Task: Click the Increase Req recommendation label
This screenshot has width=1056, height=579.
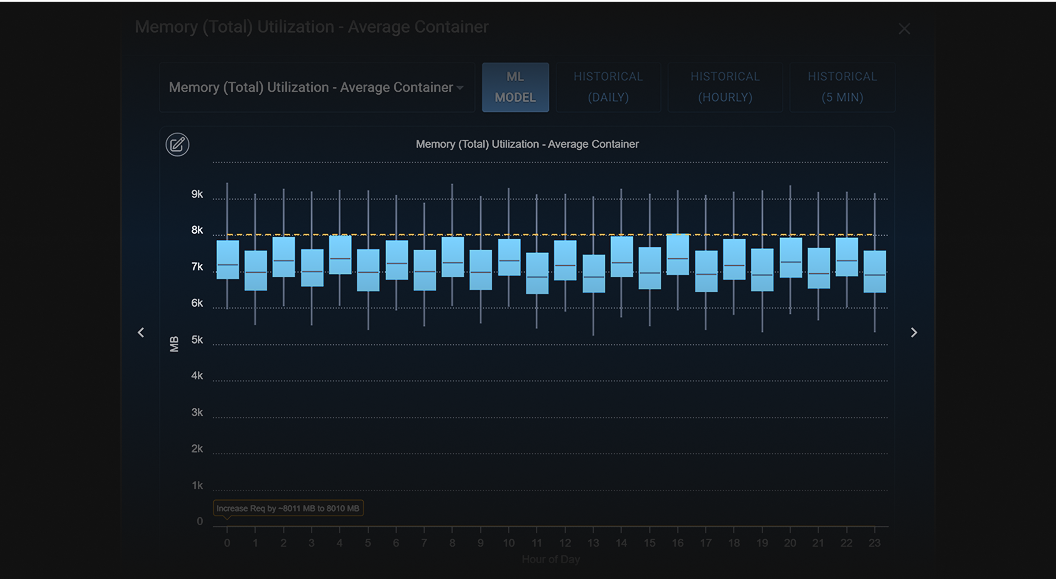Action: 288,508
